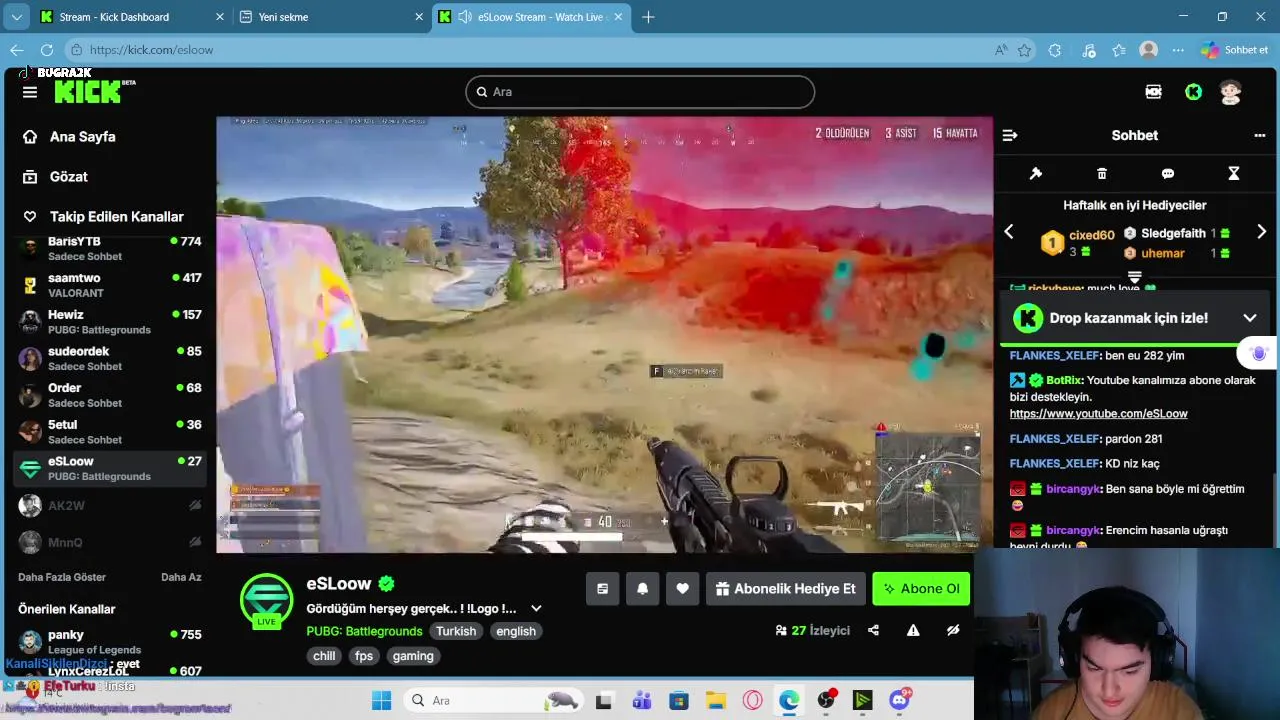Toggle hide viewer count eye icon

click(x=953, y=630)
